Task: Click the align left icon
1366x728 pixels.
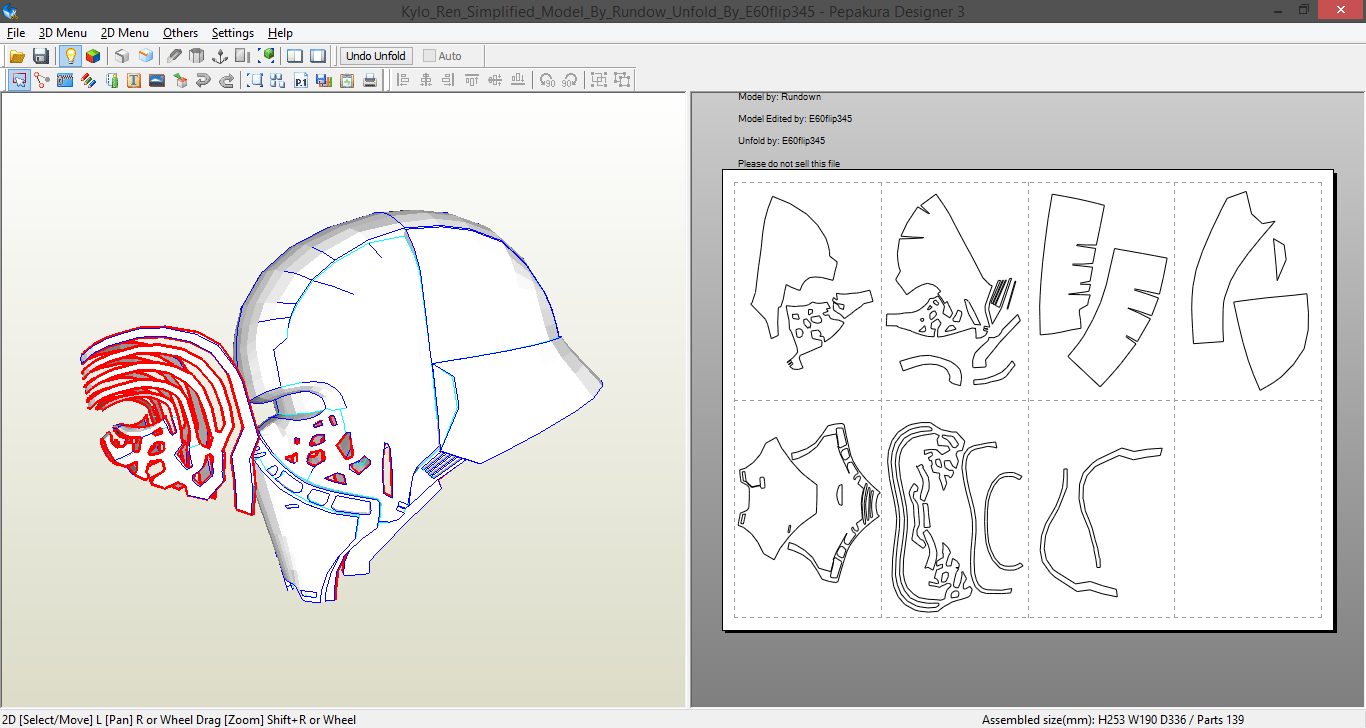Action: (403, 80)
